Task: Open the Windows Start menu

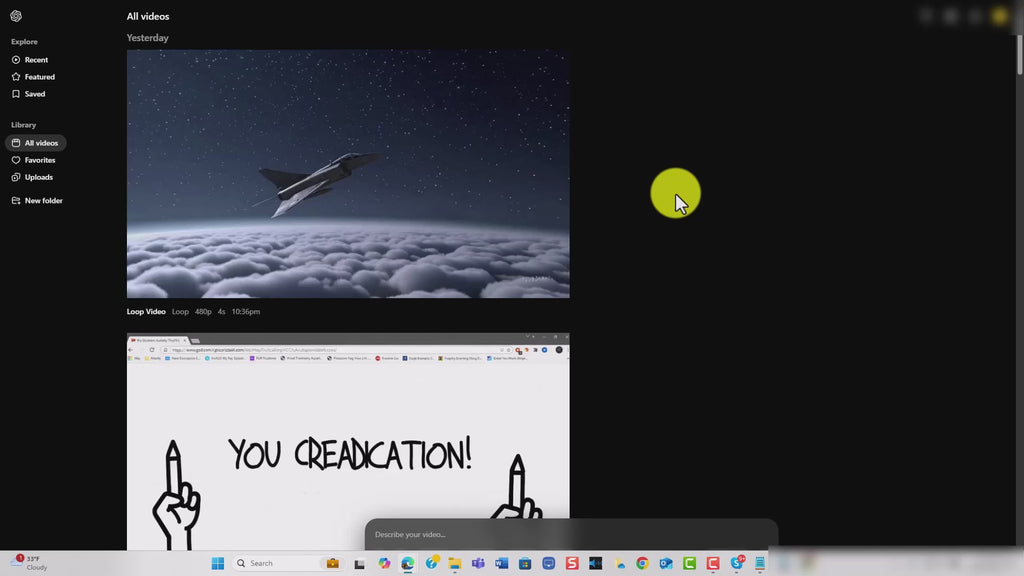Action: click(217, 563)
